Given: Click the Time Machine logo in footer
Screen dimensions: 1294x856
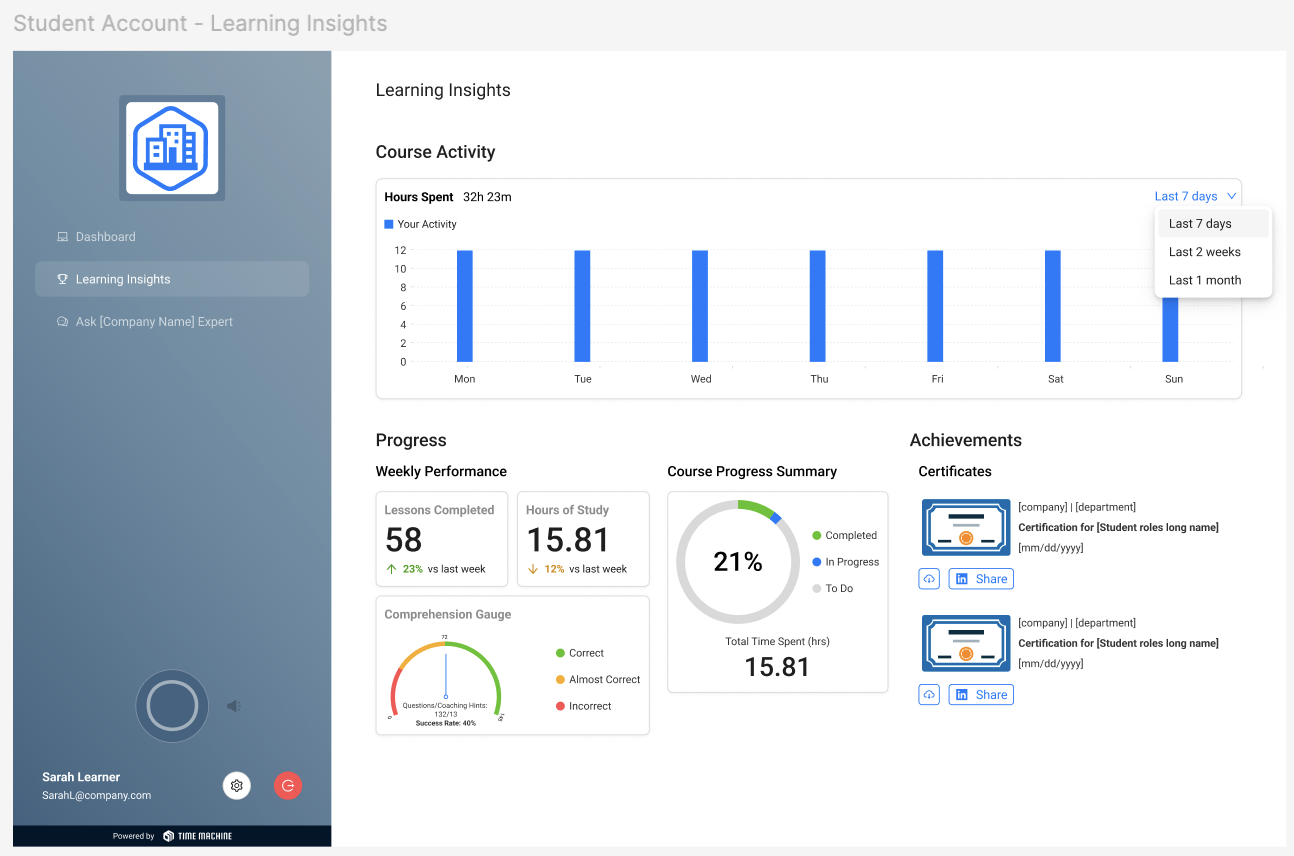Looking at the screenshot, I should pos(198,836).
